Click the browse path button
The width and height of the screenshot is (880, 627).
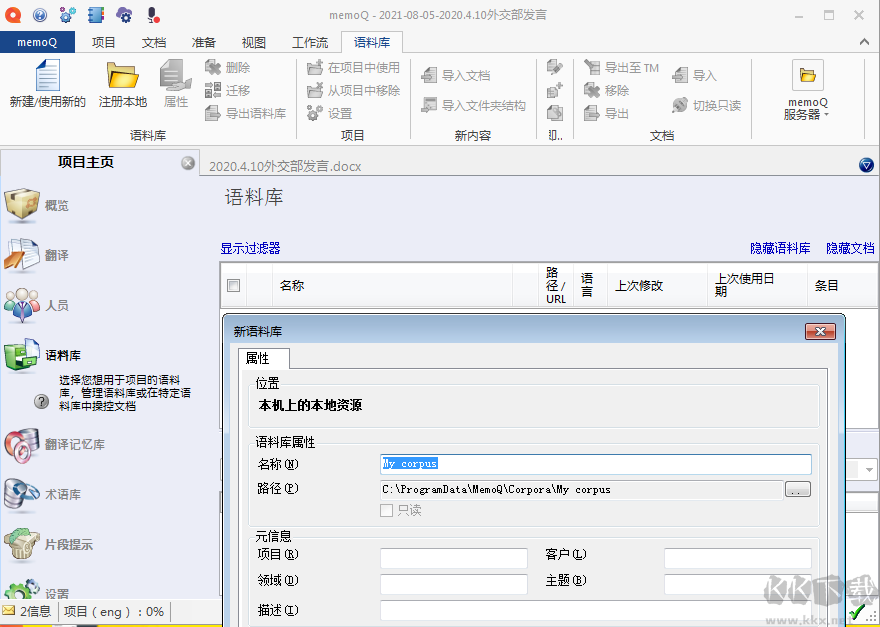[x=798, y=489]
